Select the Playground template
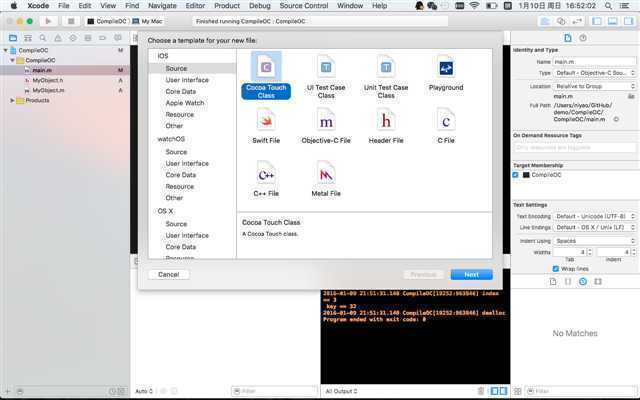Screen dimensions: 640x400 [446, 73]
